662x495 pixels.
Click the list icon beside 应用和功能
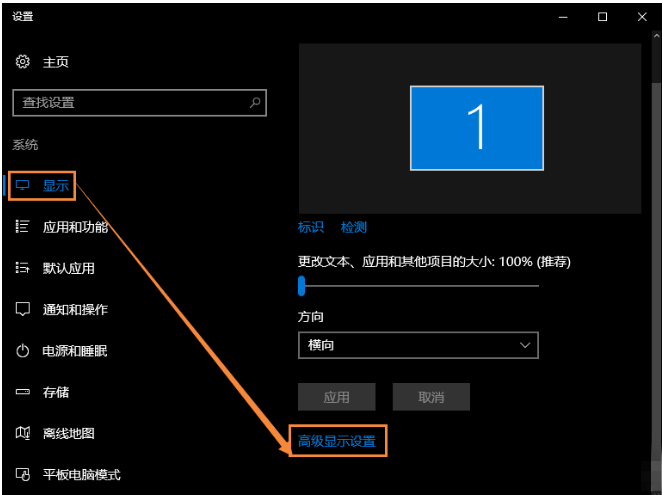click(x=23, y=227)
